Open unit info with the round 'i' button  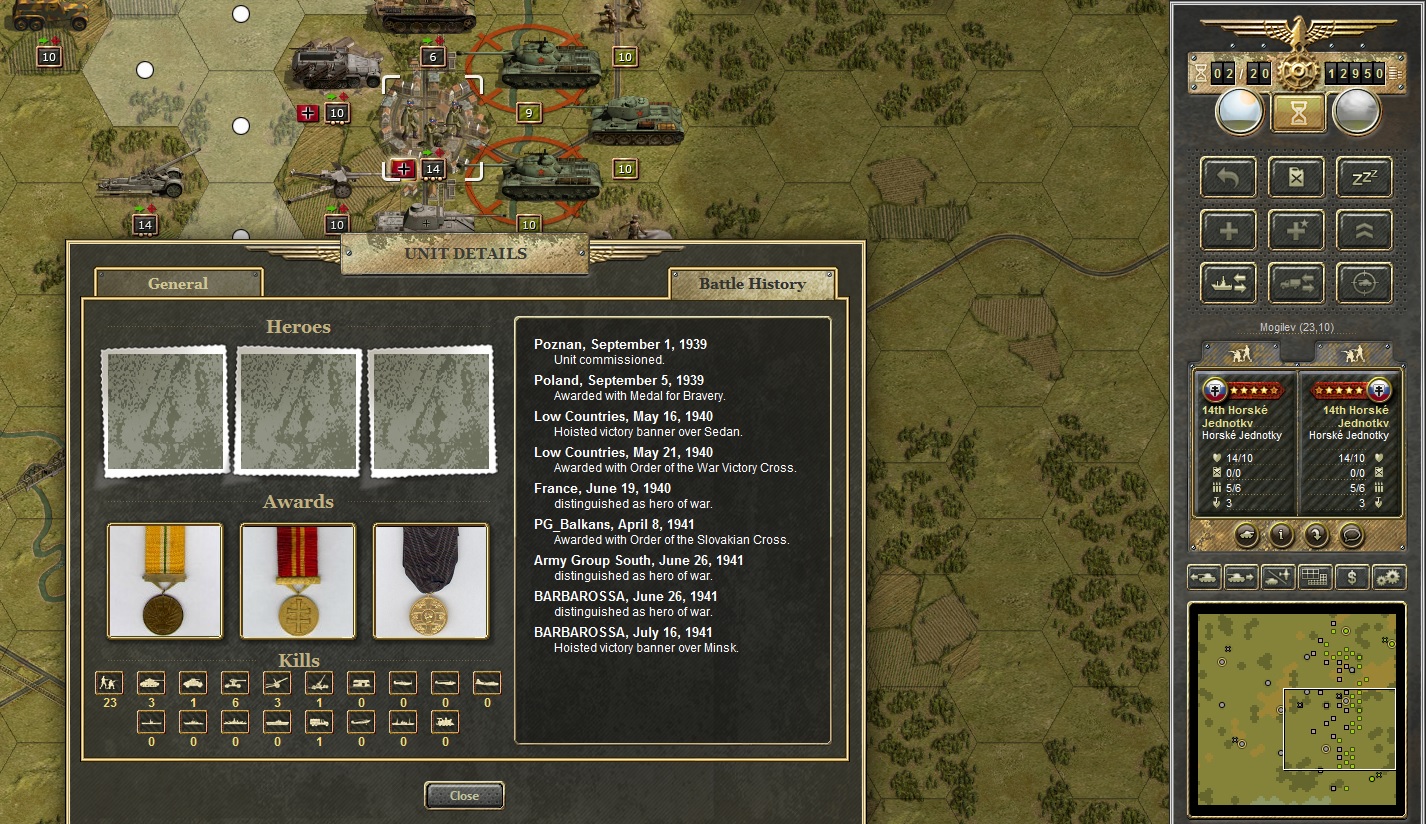pyautogui.click(x=1281, y=535)
